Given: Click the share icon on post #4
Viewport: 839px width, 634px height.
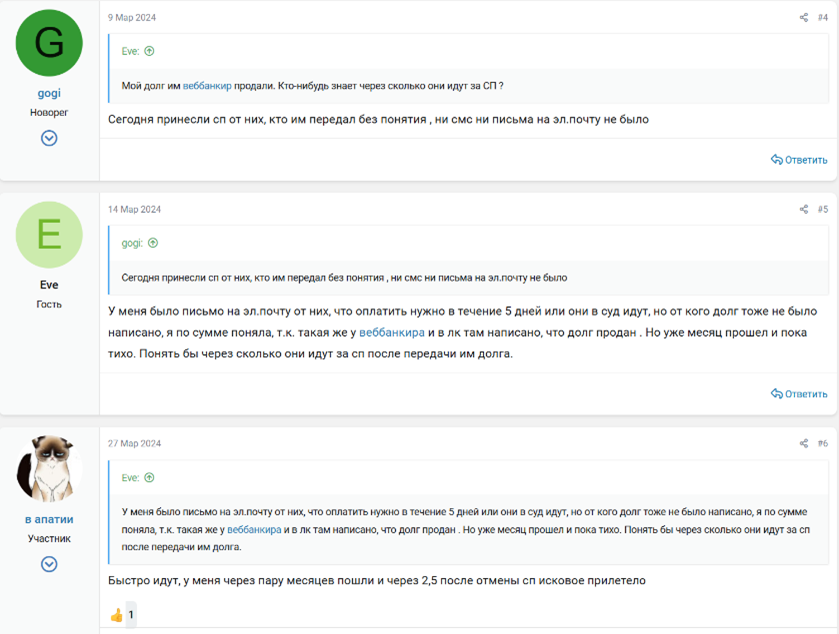Looking at the screenshot, I should click(x=803, y=18).
